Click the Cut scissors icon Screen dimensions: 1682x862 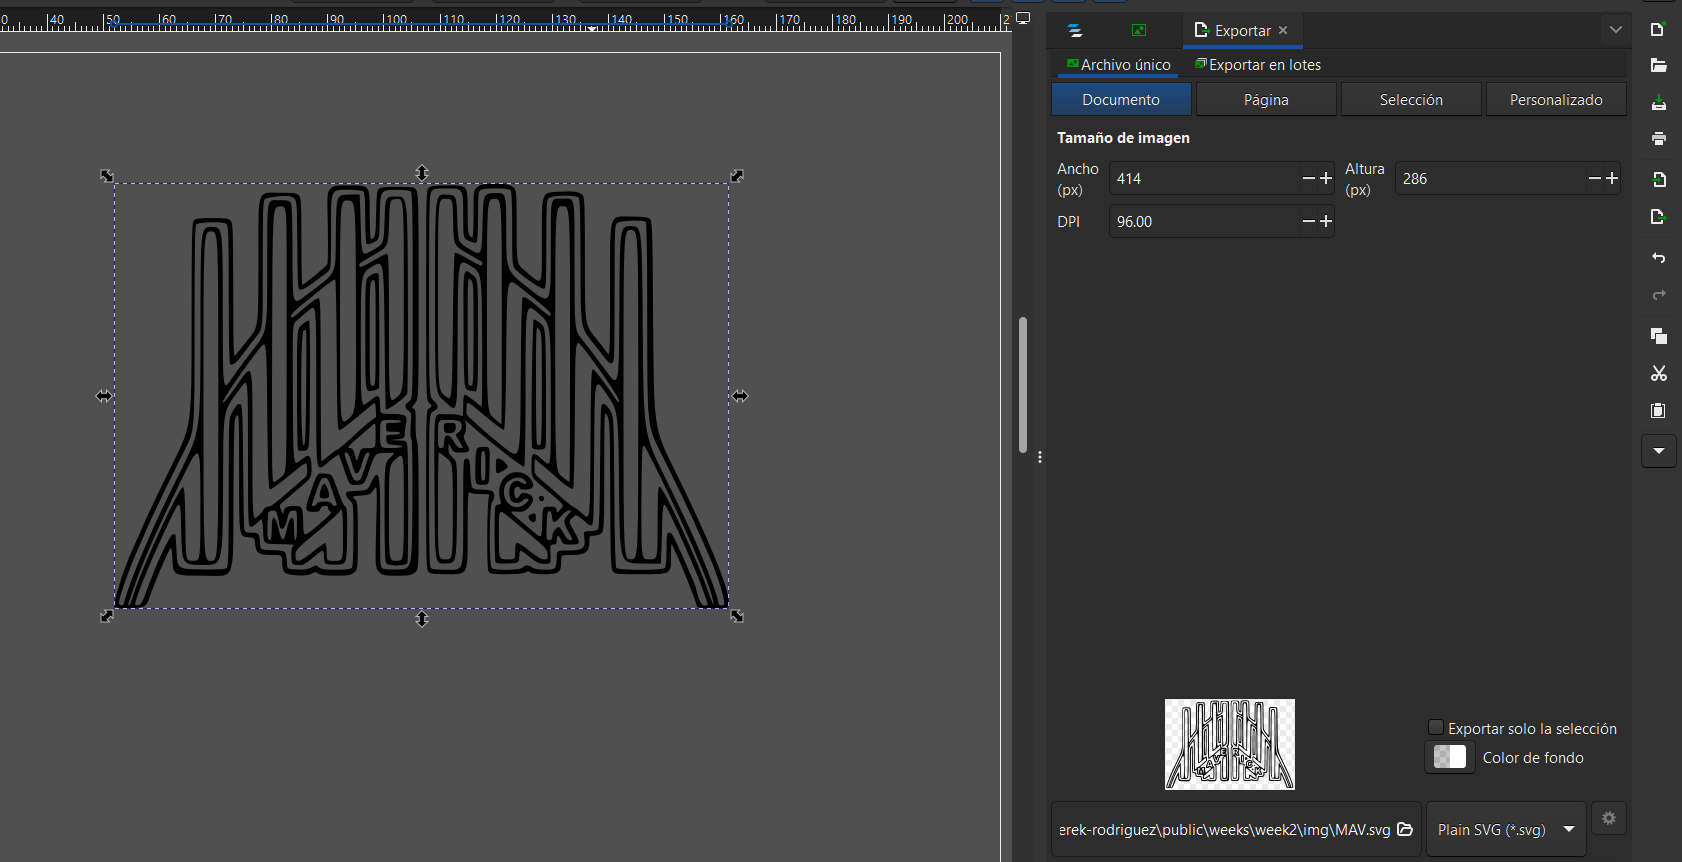pos(1658,373)
